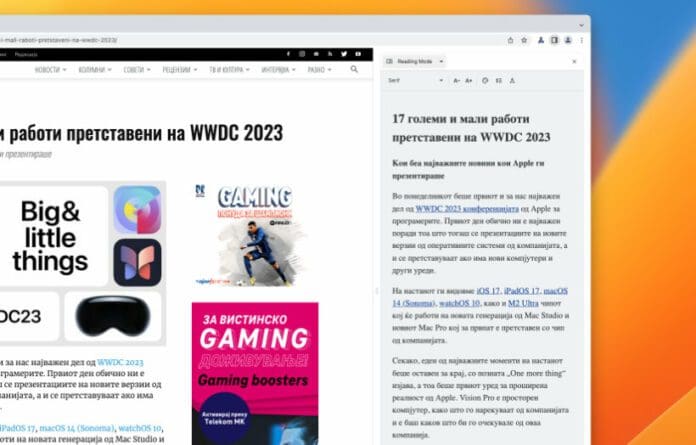Expand the НОВОСТИ menu

pos(50,70)
